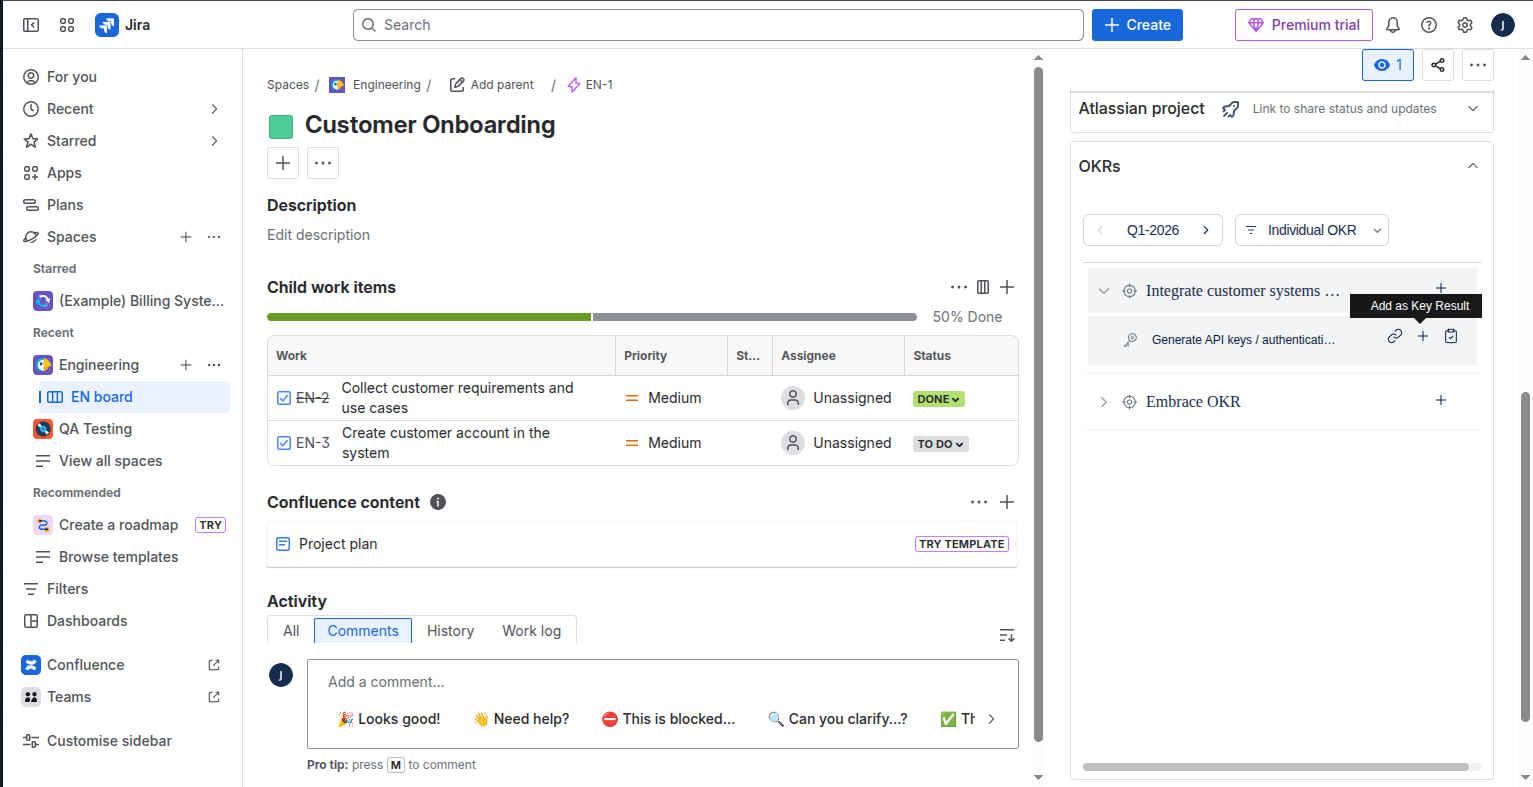Image resolution: width=1533 pixels, height=787 pixels.
Task: Open the DONE status dropdown for EN-2
Action: [x=939, y=399]
